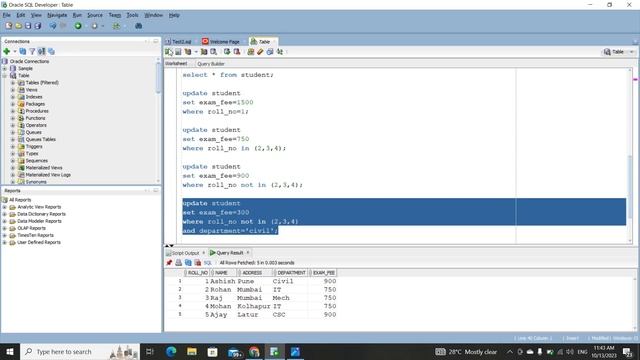Click the SQL link in Query Result toolbar
The height and width of the screenshot is (360, 640).
(x=208, y=263)
